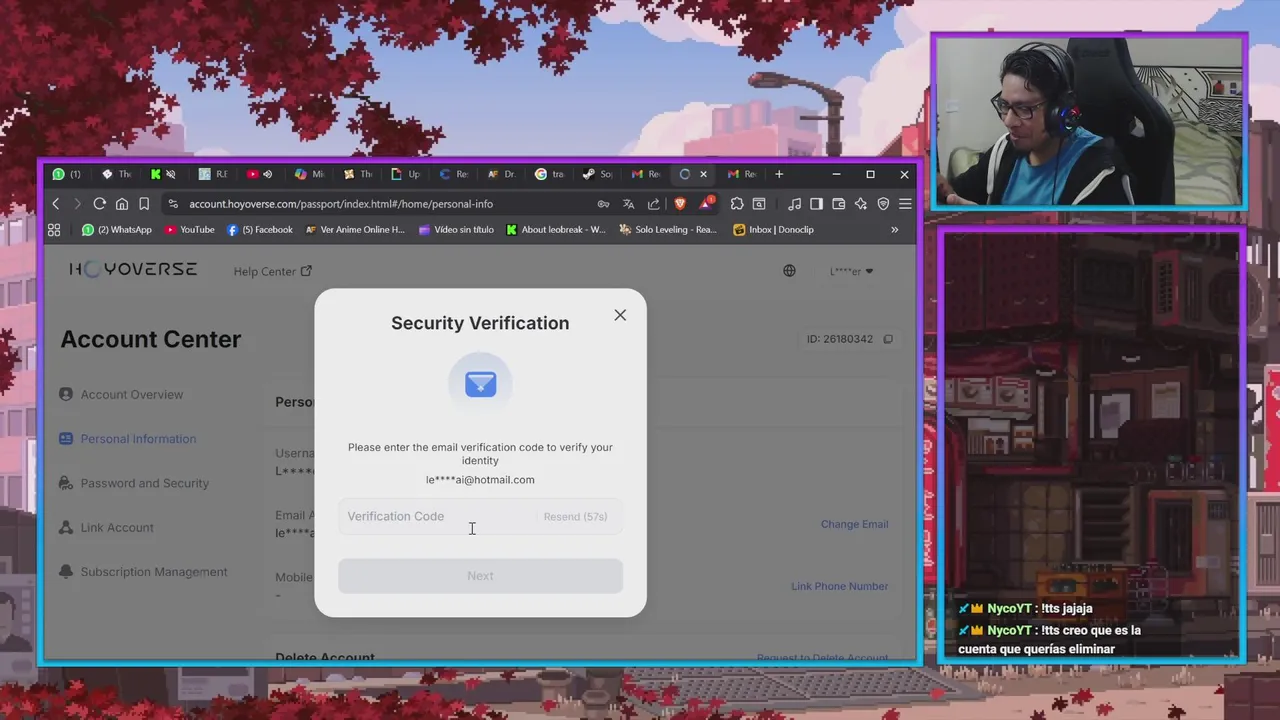Open Password and Security section
The height and width of the screenshot is (720, 1280).
pyautogui.click(x=134, y=483)
